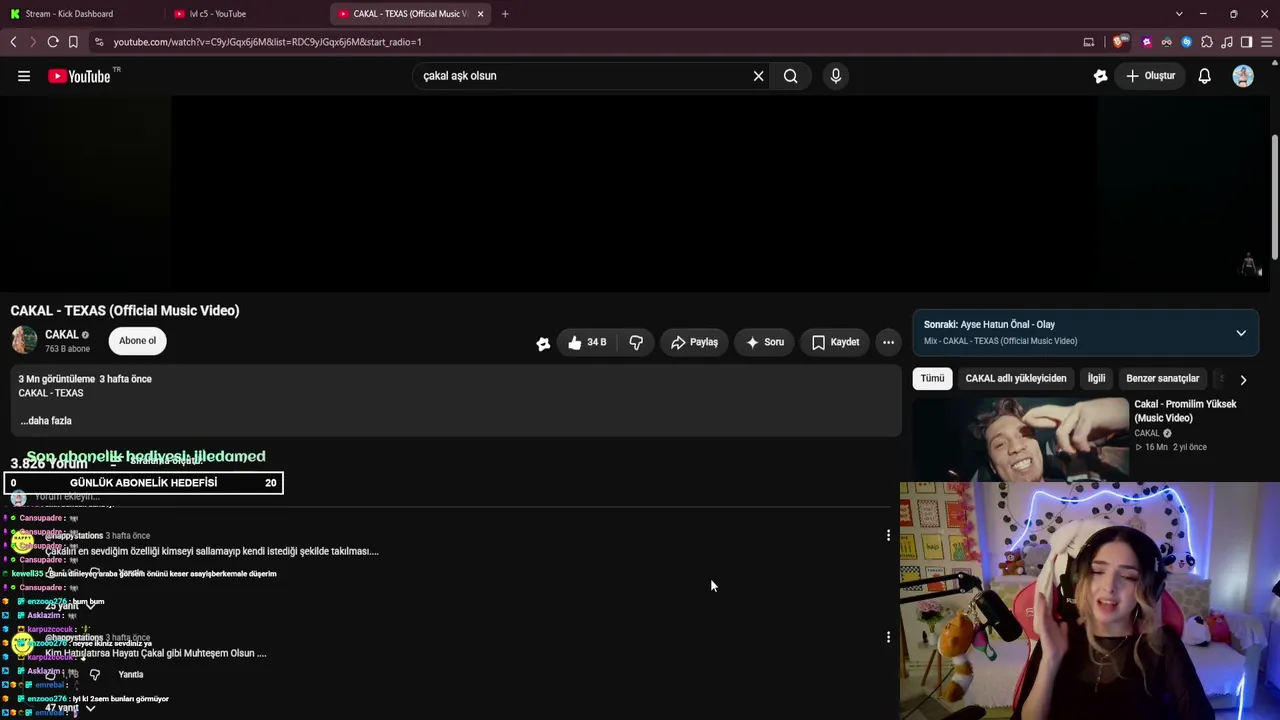This screenshot has width=1280, height=720.
Task: Select the CAKAL - TEXAS browser tab
Action: tap(410, 14)
